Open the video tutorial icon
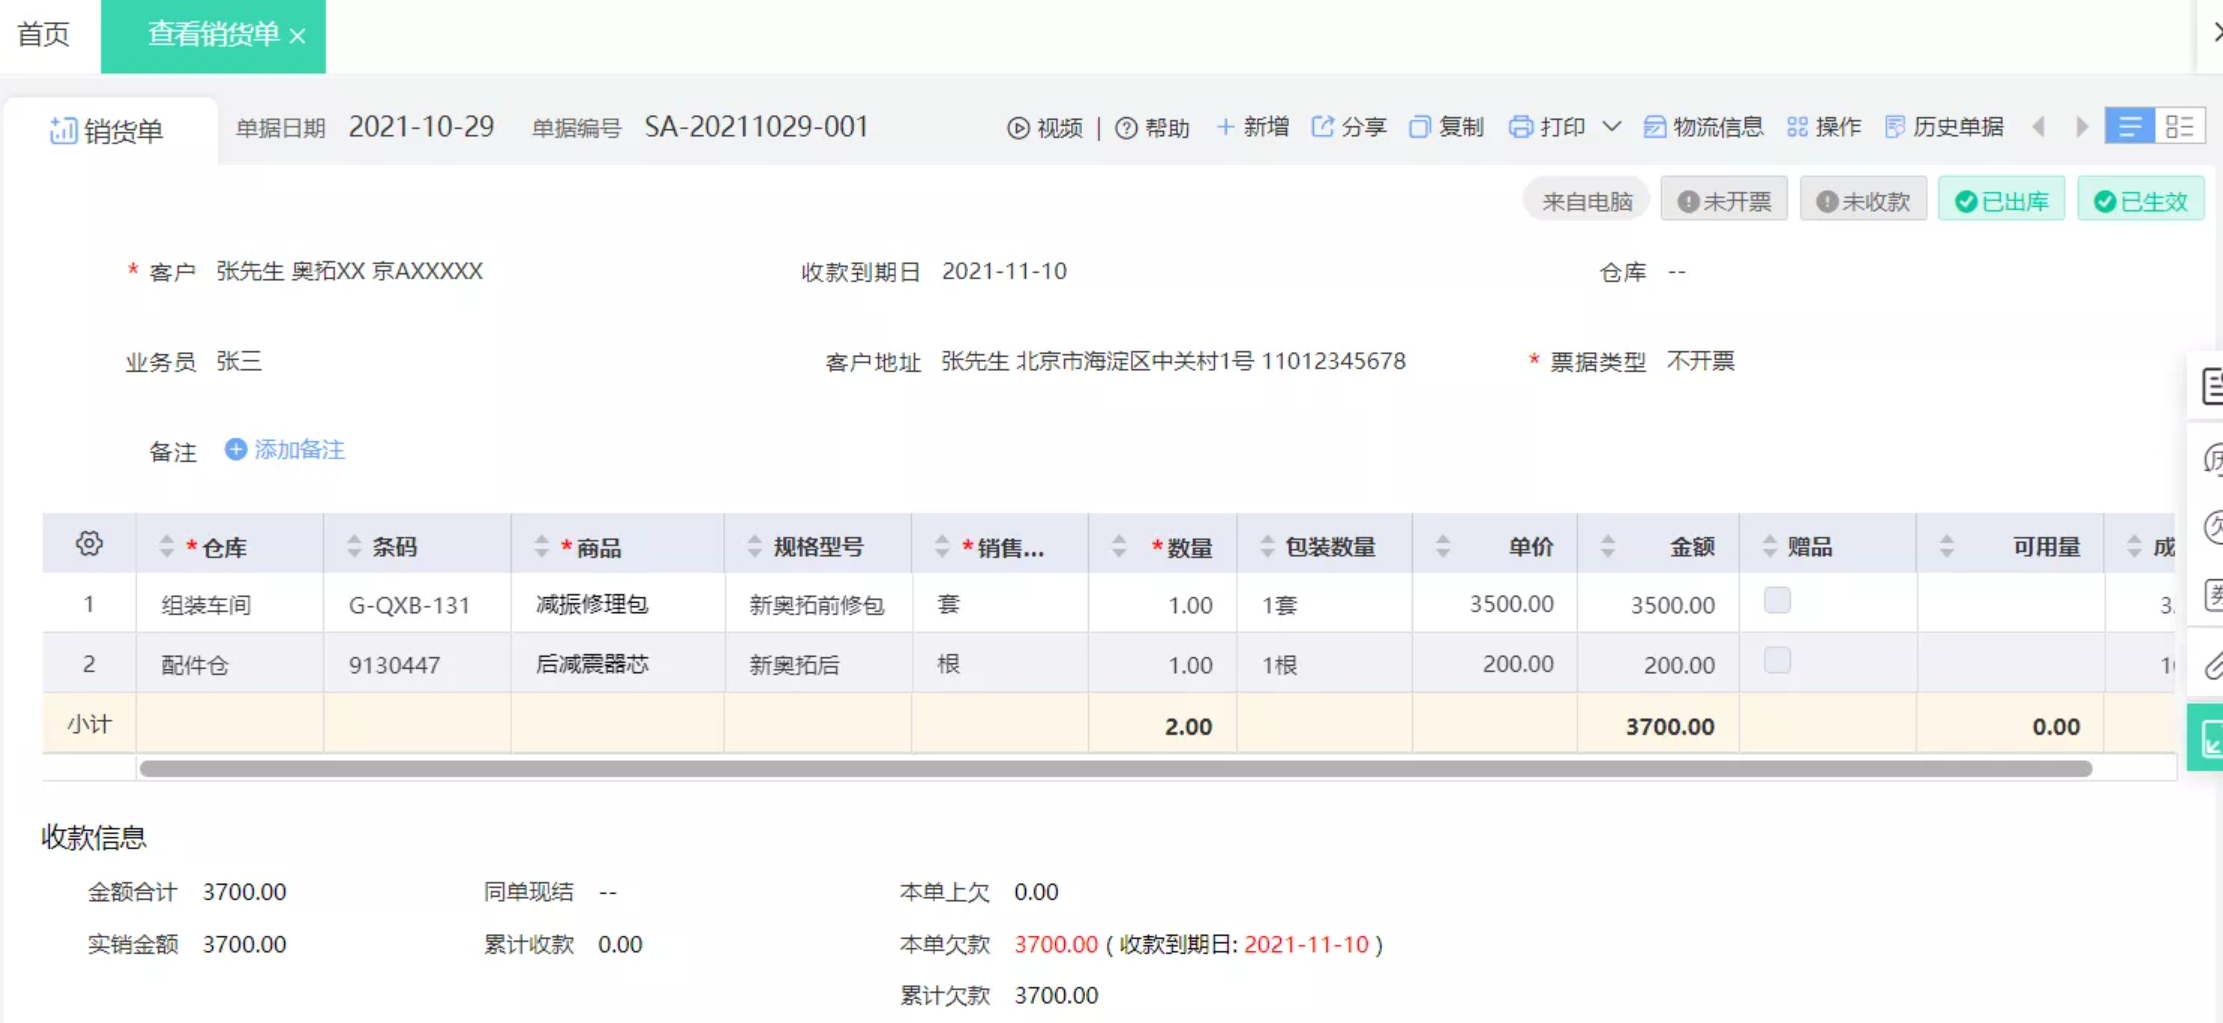This screenshot has width=2223, height=1023. [x=1018, y=128]
